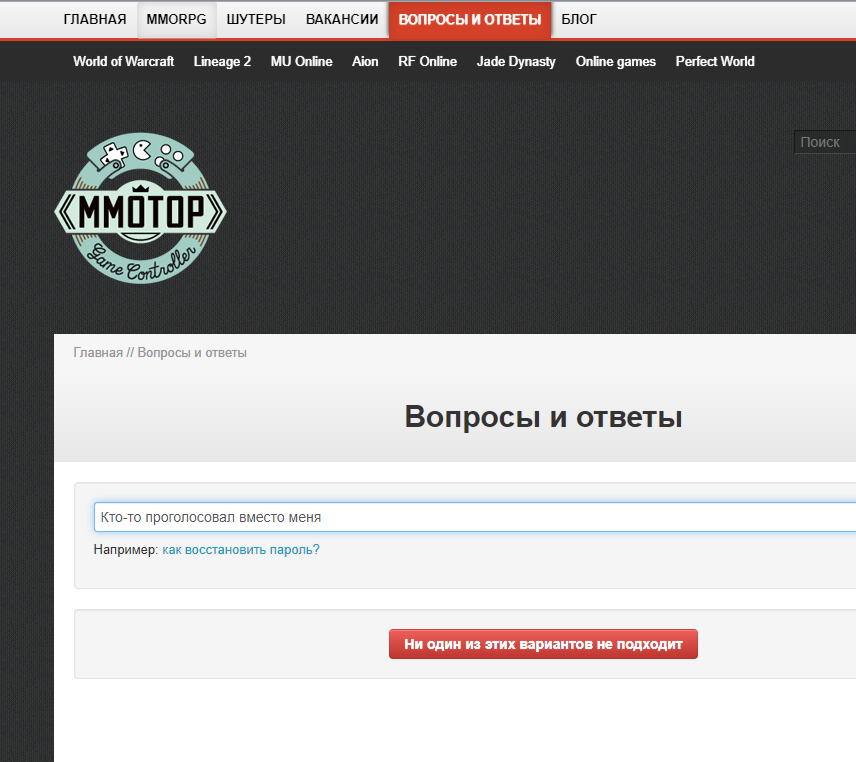Open the RF Online category
The image size is (856, 762).
pos(427,61)
